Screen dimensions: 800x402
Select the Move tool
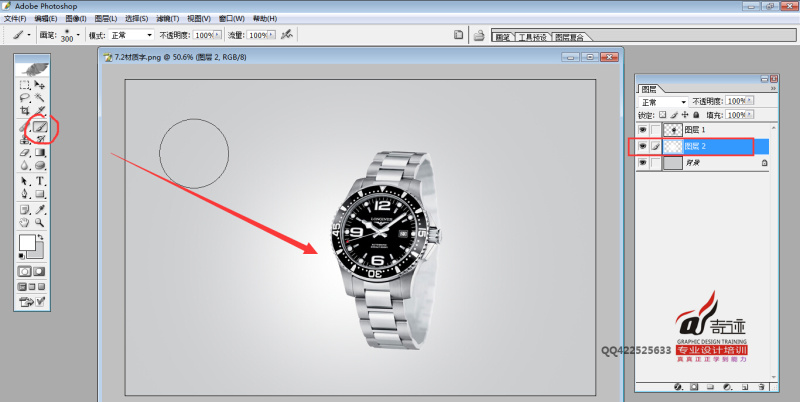coord(40,85)
